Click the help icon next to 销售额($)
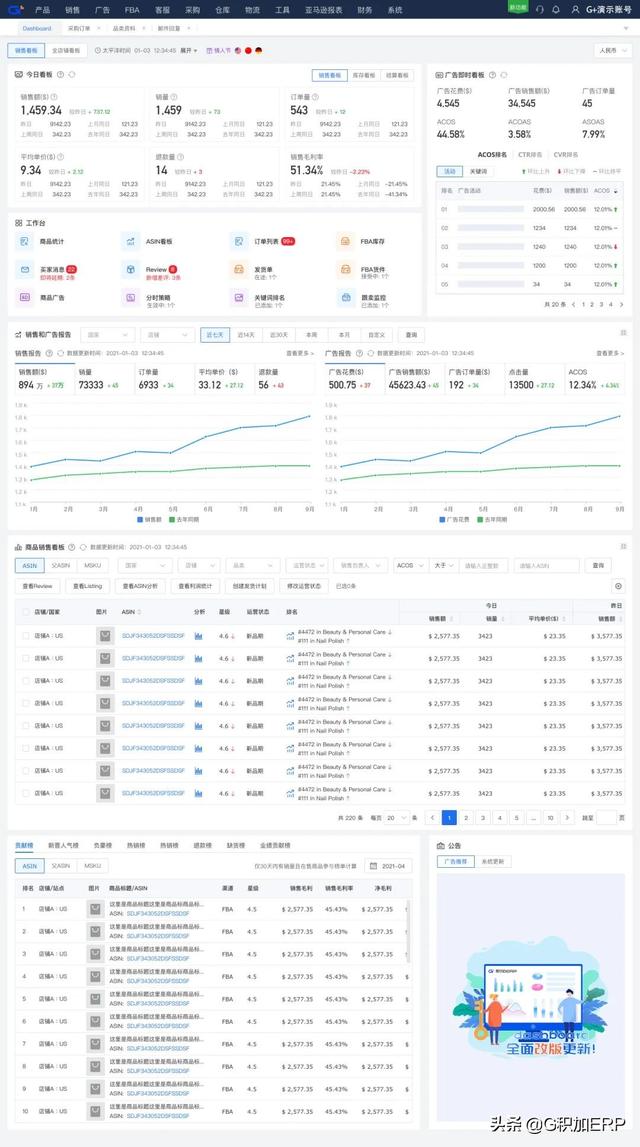Image resolution: width=640 pixels, height=1147 pixels. click(53, 97)
